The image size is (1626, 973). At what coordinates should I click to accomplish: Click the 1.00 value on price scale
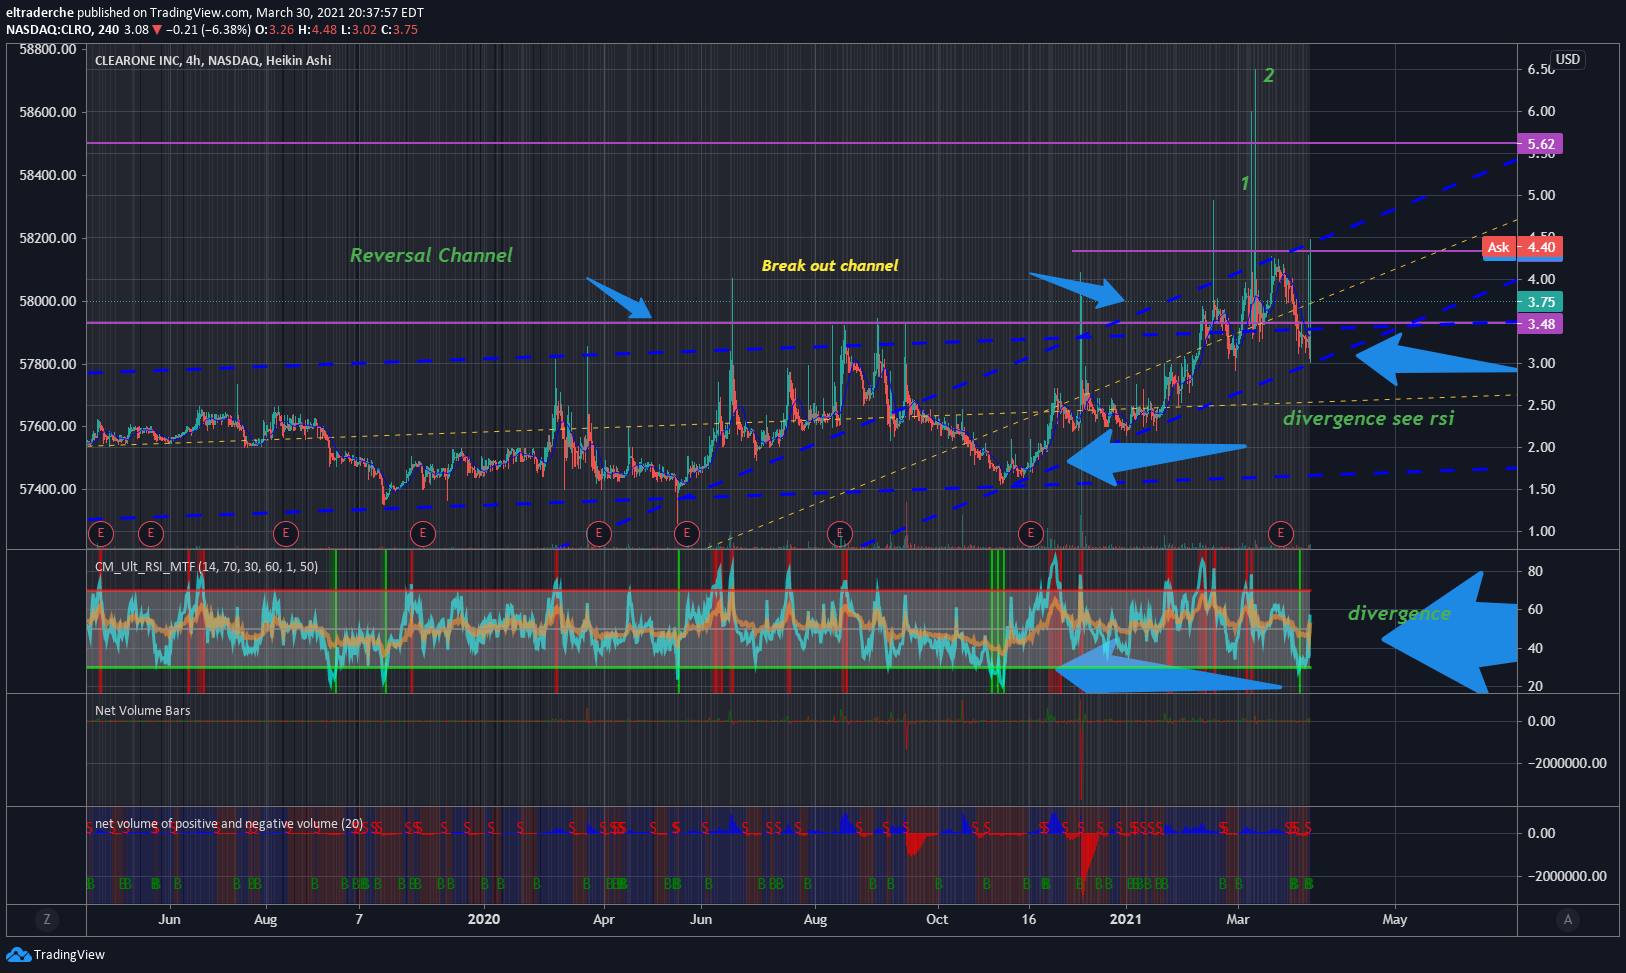[x=1541, y=531]
